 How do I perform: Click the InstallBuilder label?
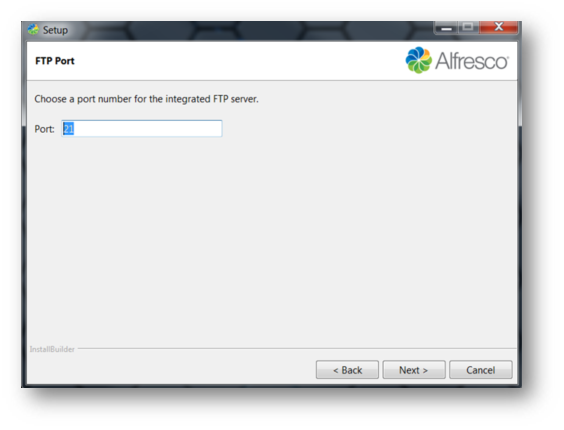coord(52,349)
